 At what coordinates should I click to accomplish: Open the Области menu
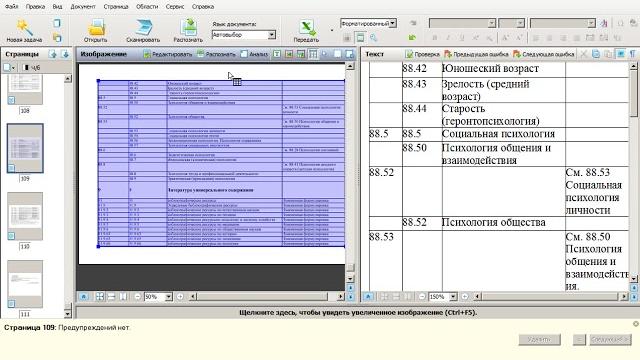click(x=147, y=7)
